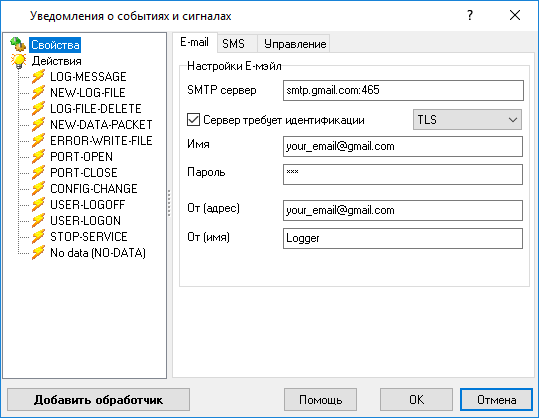
Task: Select the USER-LOGON tree item
Action: (85, 221)
